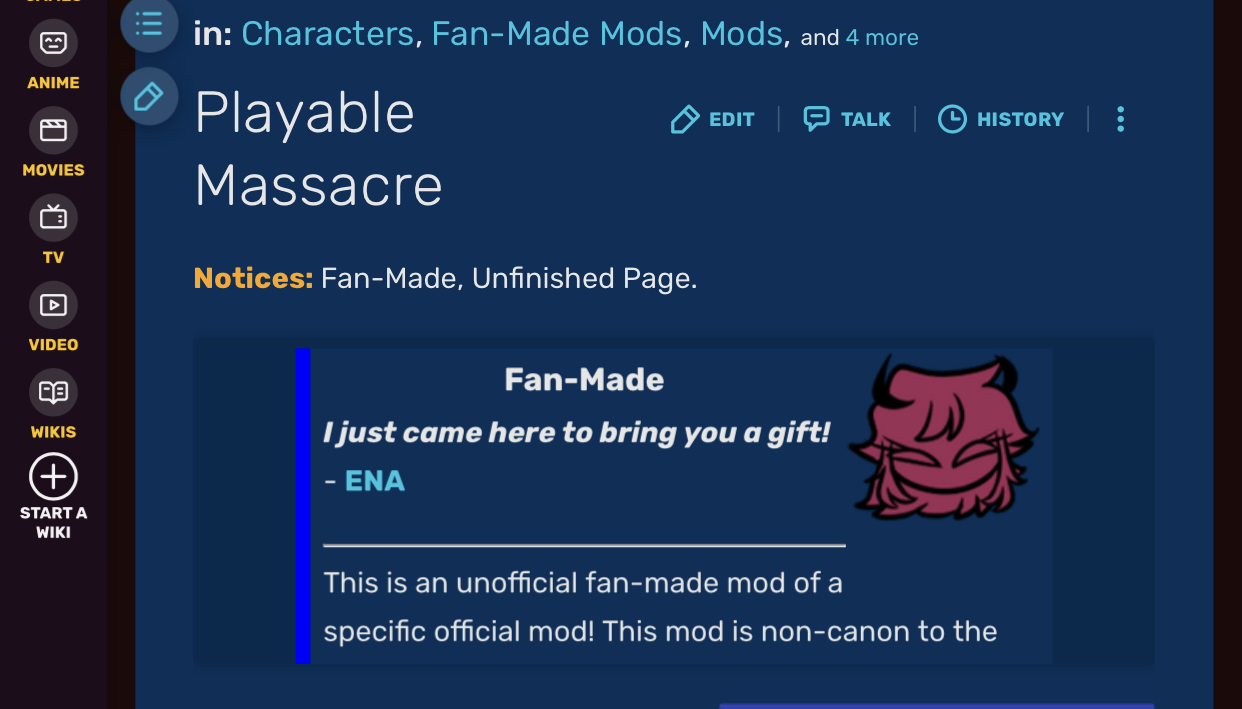Click the pink-haired character image

[x=942, y=441]
